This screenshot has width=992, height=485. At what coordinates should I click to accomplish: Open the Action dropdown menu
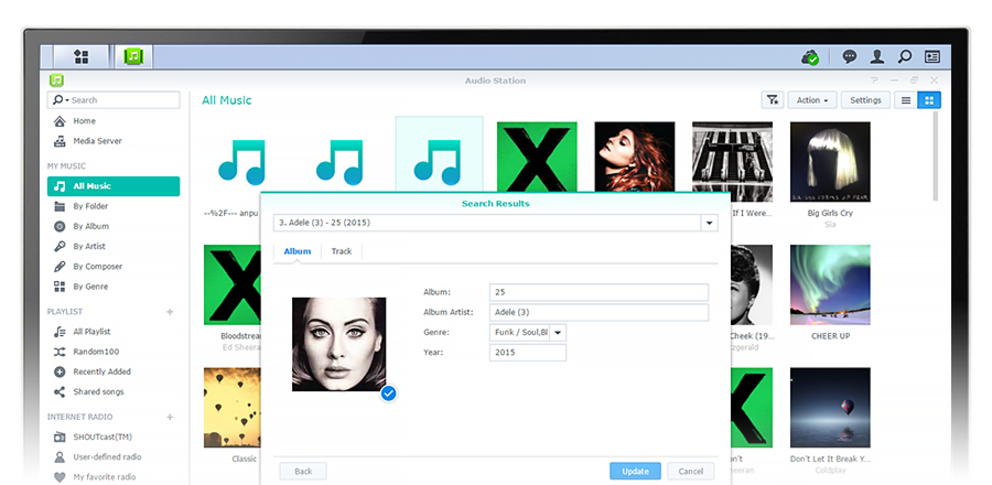coord(812,100)
